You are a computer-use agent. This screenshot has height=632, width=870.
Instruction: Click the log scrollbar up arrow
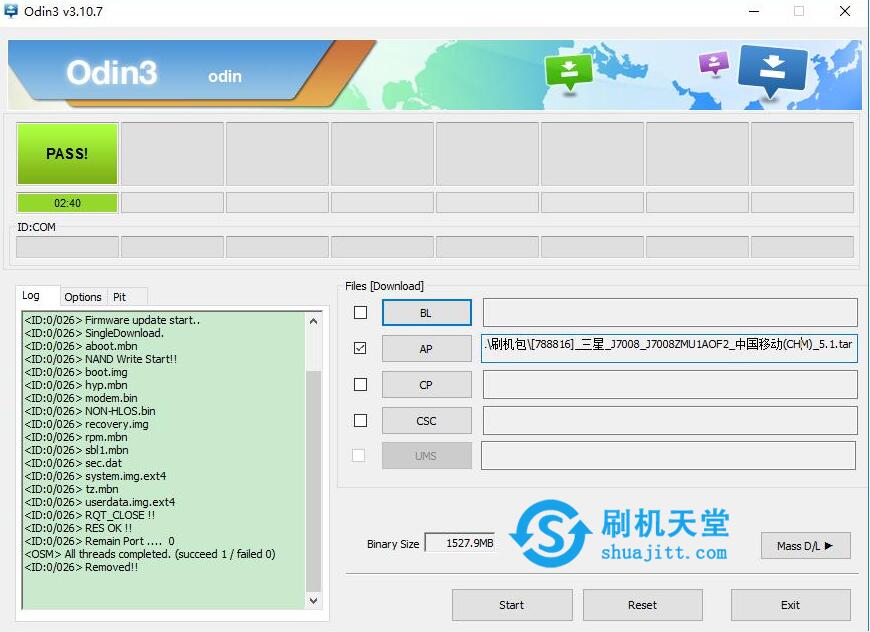(313, 321)
